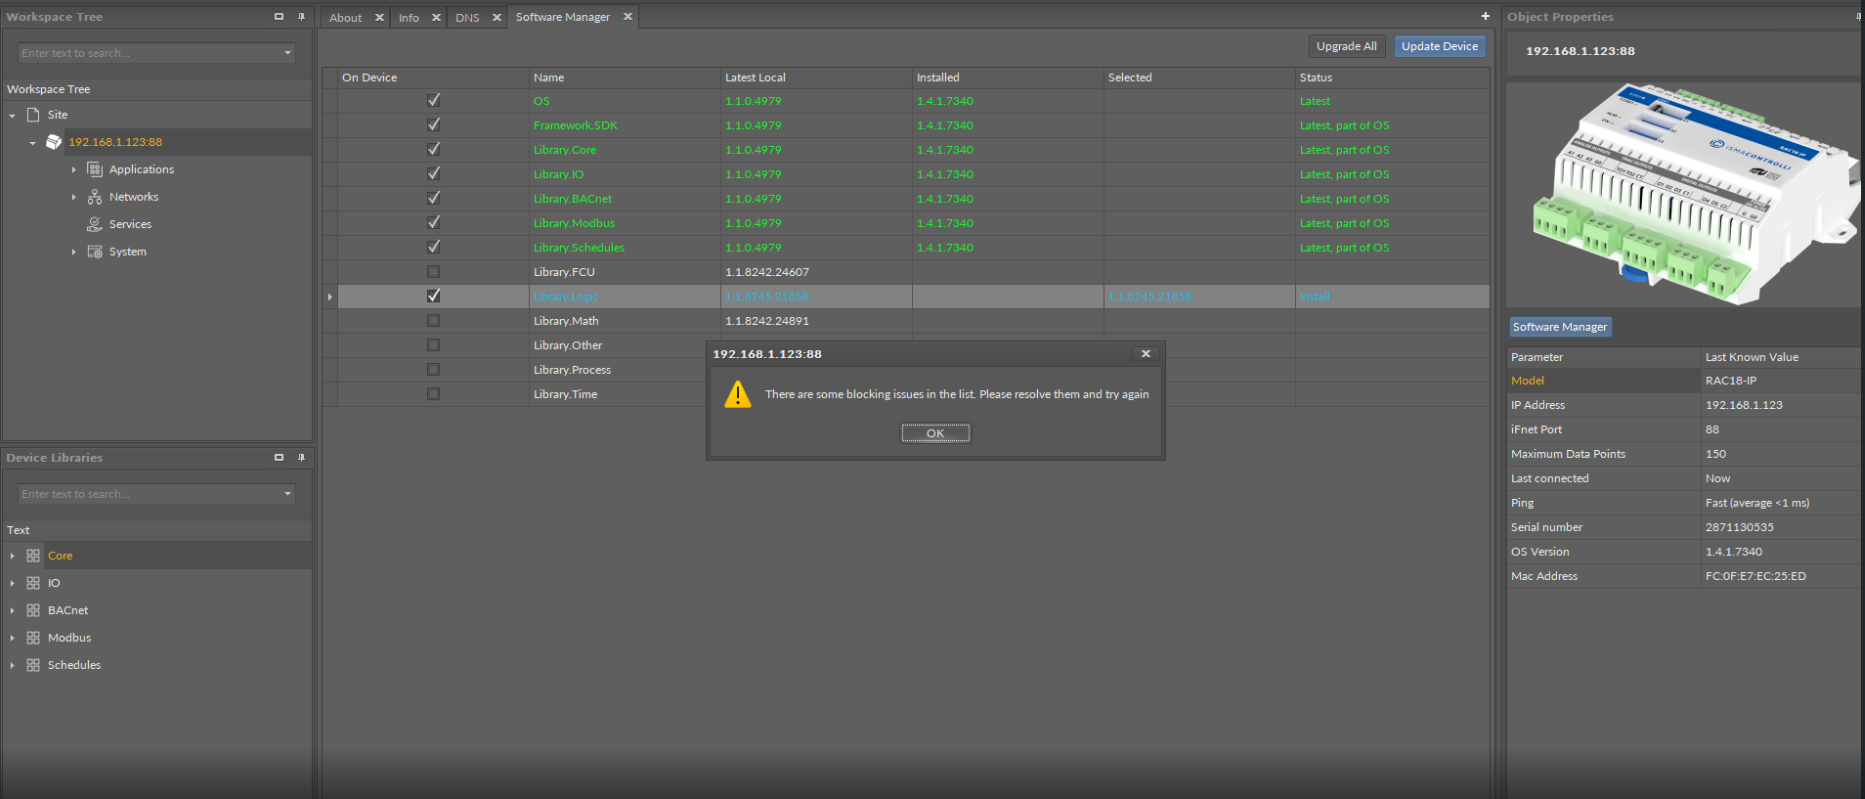Click the Services node icon
The width and height of the screenshot is (1865, 799).
[x=95, y=224]
